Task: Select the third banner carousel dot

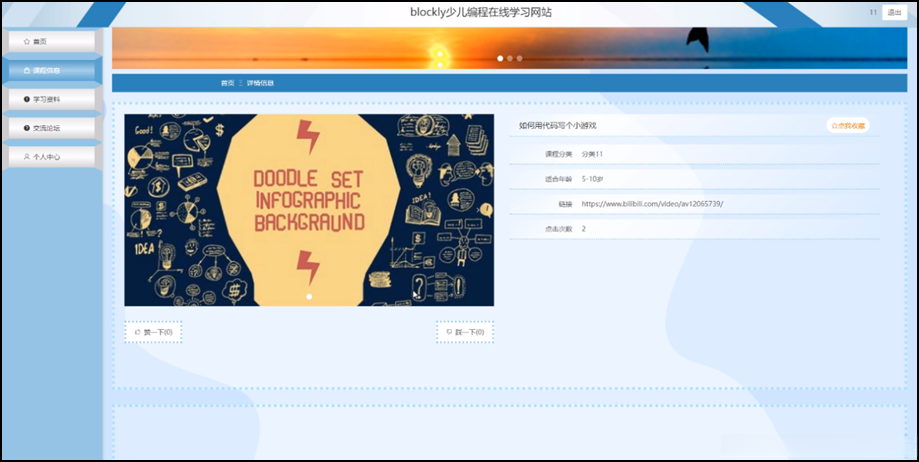Action: coord(519,59)
